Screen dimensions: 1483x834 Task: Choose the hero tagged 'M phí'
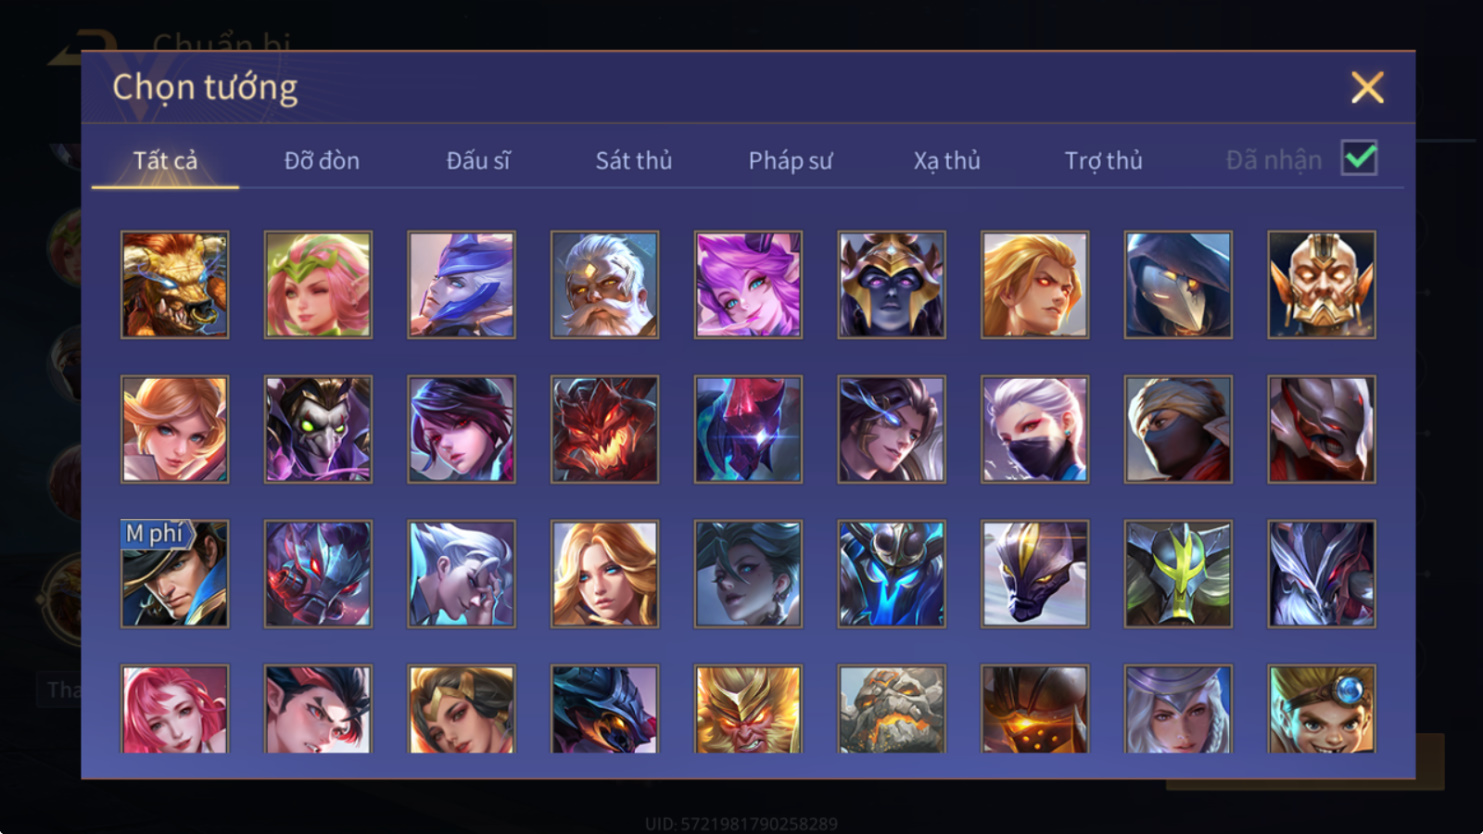coord(175,574)
